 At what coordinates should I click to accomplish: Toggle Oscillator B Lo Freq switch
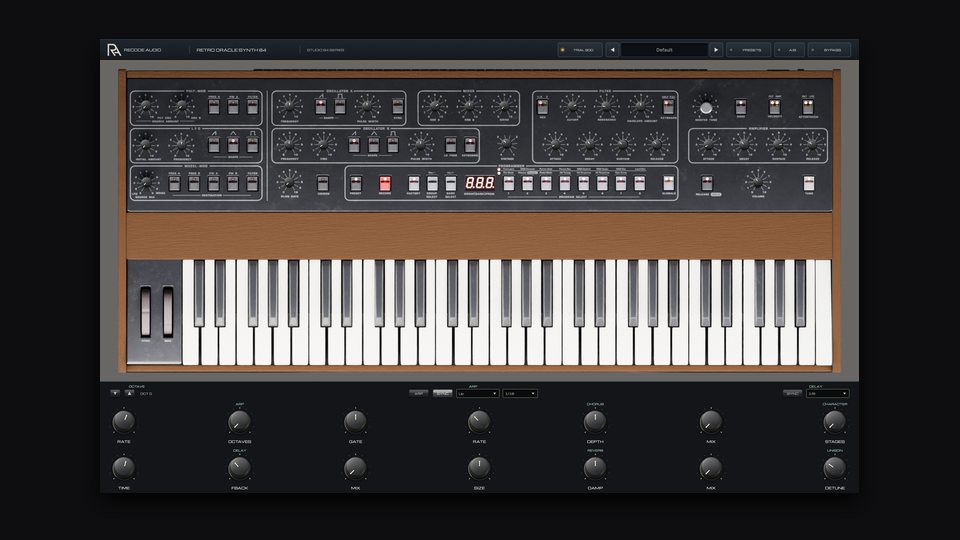coord(451,144)
